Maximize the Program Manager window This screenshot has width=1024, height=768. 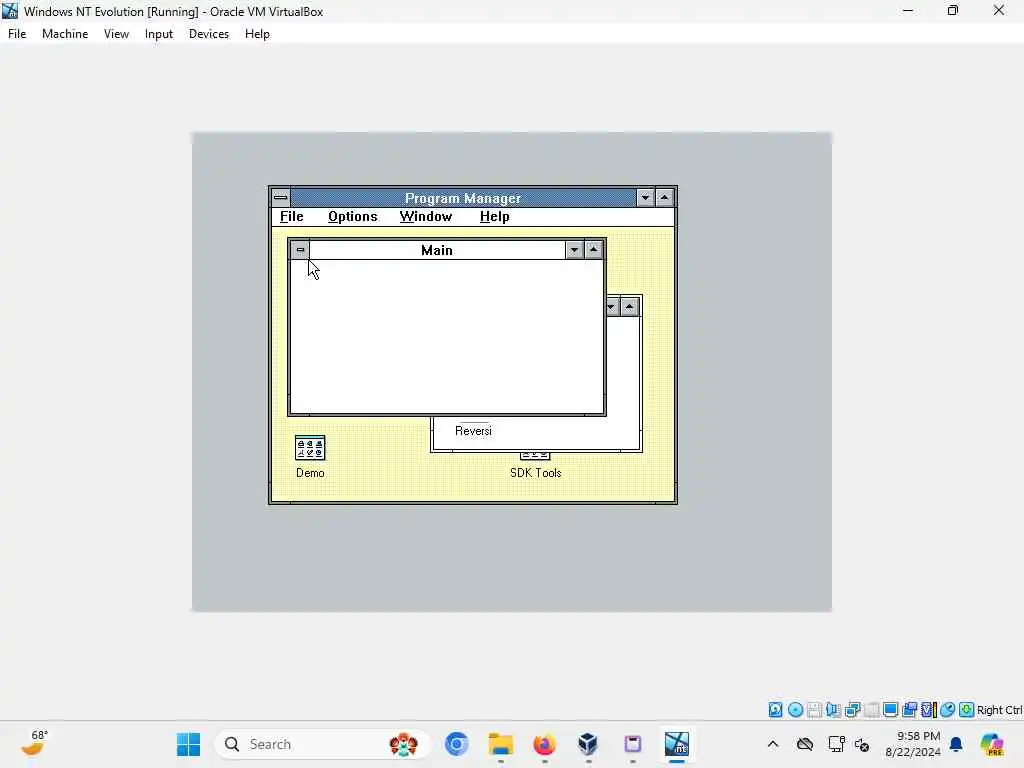tap(664, 197)
